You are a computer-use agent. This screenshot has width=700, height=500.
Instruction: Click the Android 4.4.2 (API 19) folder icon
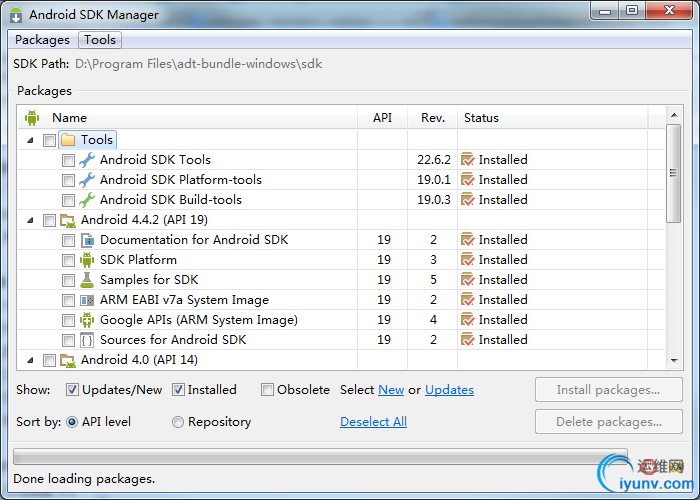point(68,220)
